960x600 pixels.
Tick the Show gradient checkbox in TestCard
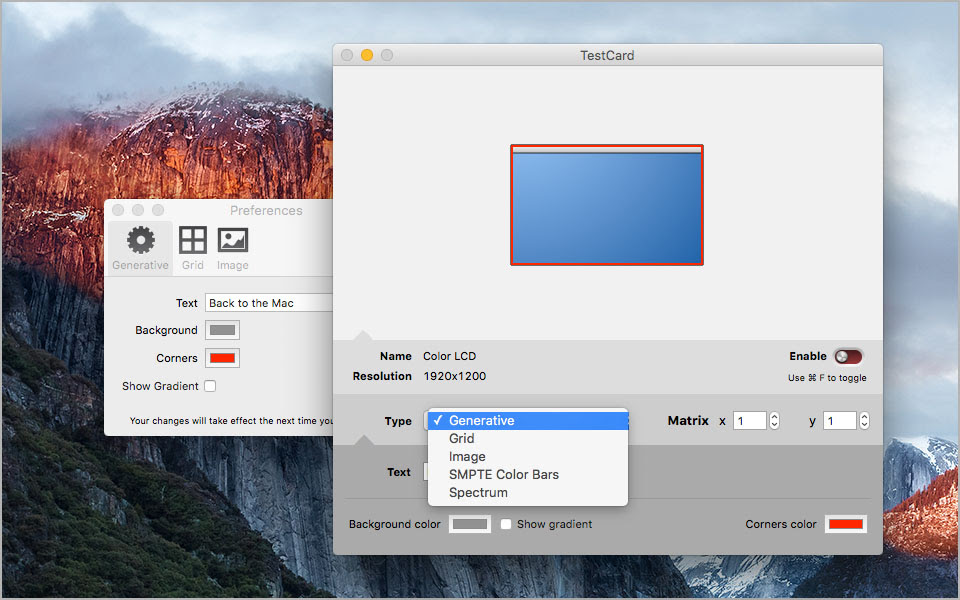tap(506, 524)
